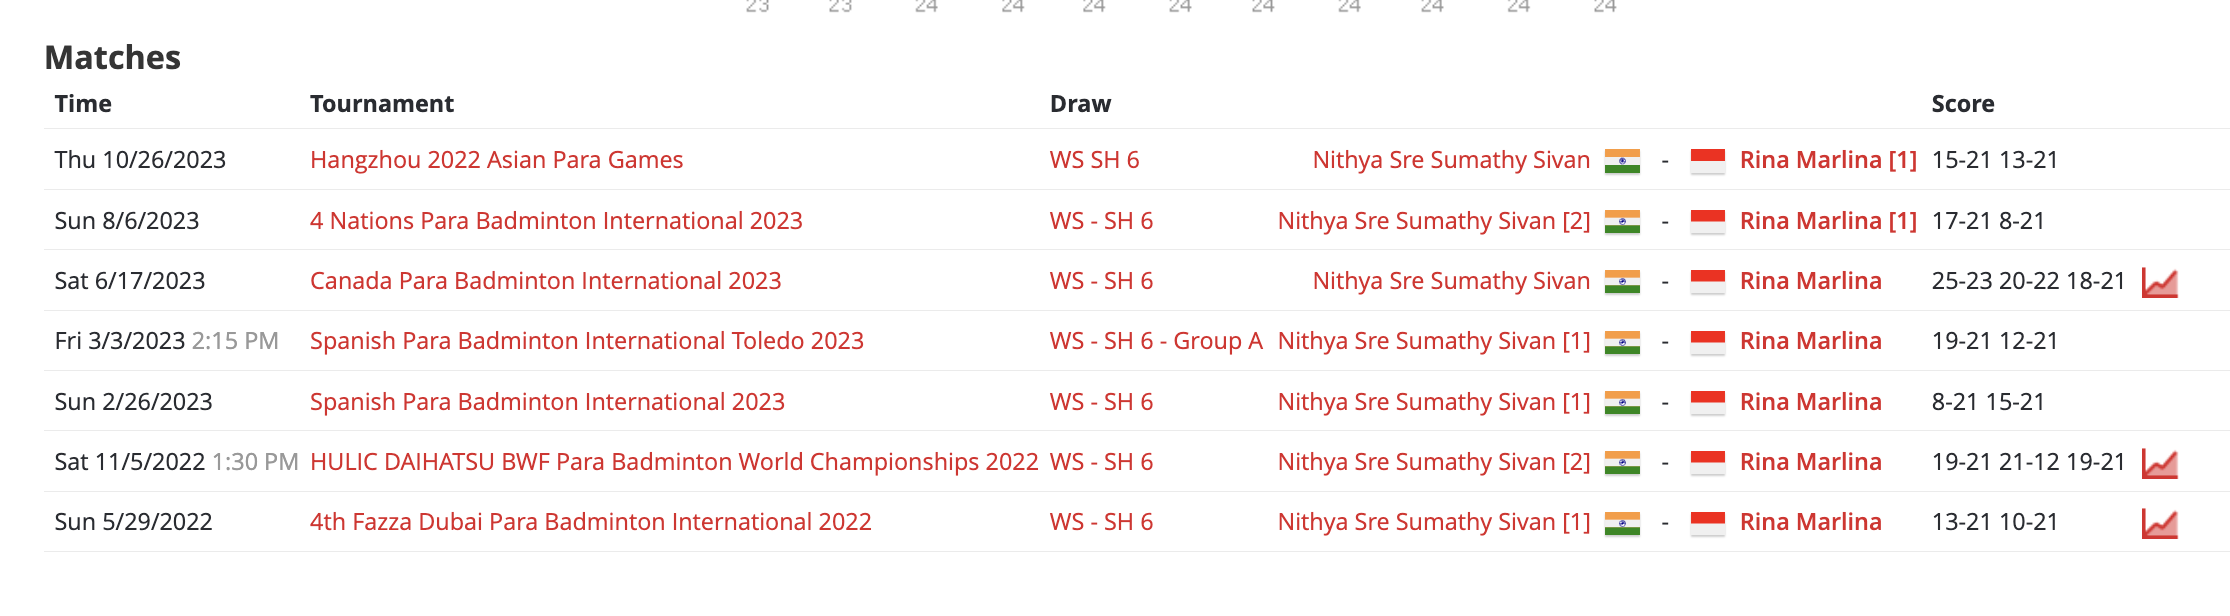The width and height of the screenshot is (2230, 616).
Task: Open HULIC DAIHATSU BWF World Championships 2022 link
Action: click(x=674, y=462)
